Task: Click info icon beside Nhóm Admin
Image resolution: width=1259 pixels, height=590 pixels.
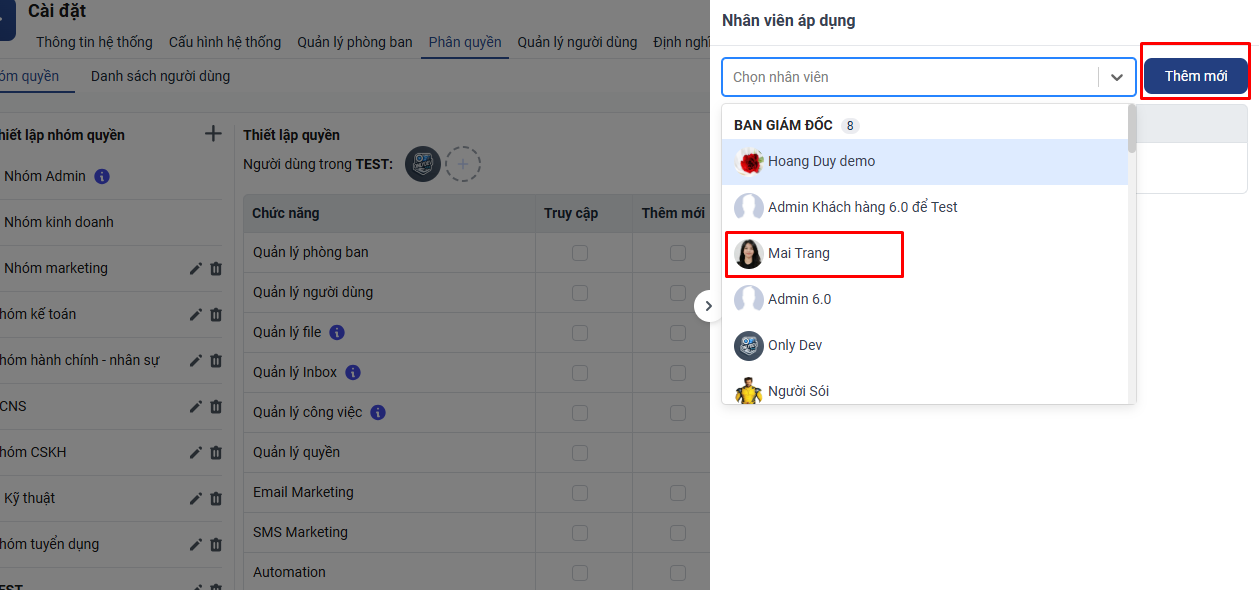Action: tap(102, 176)
